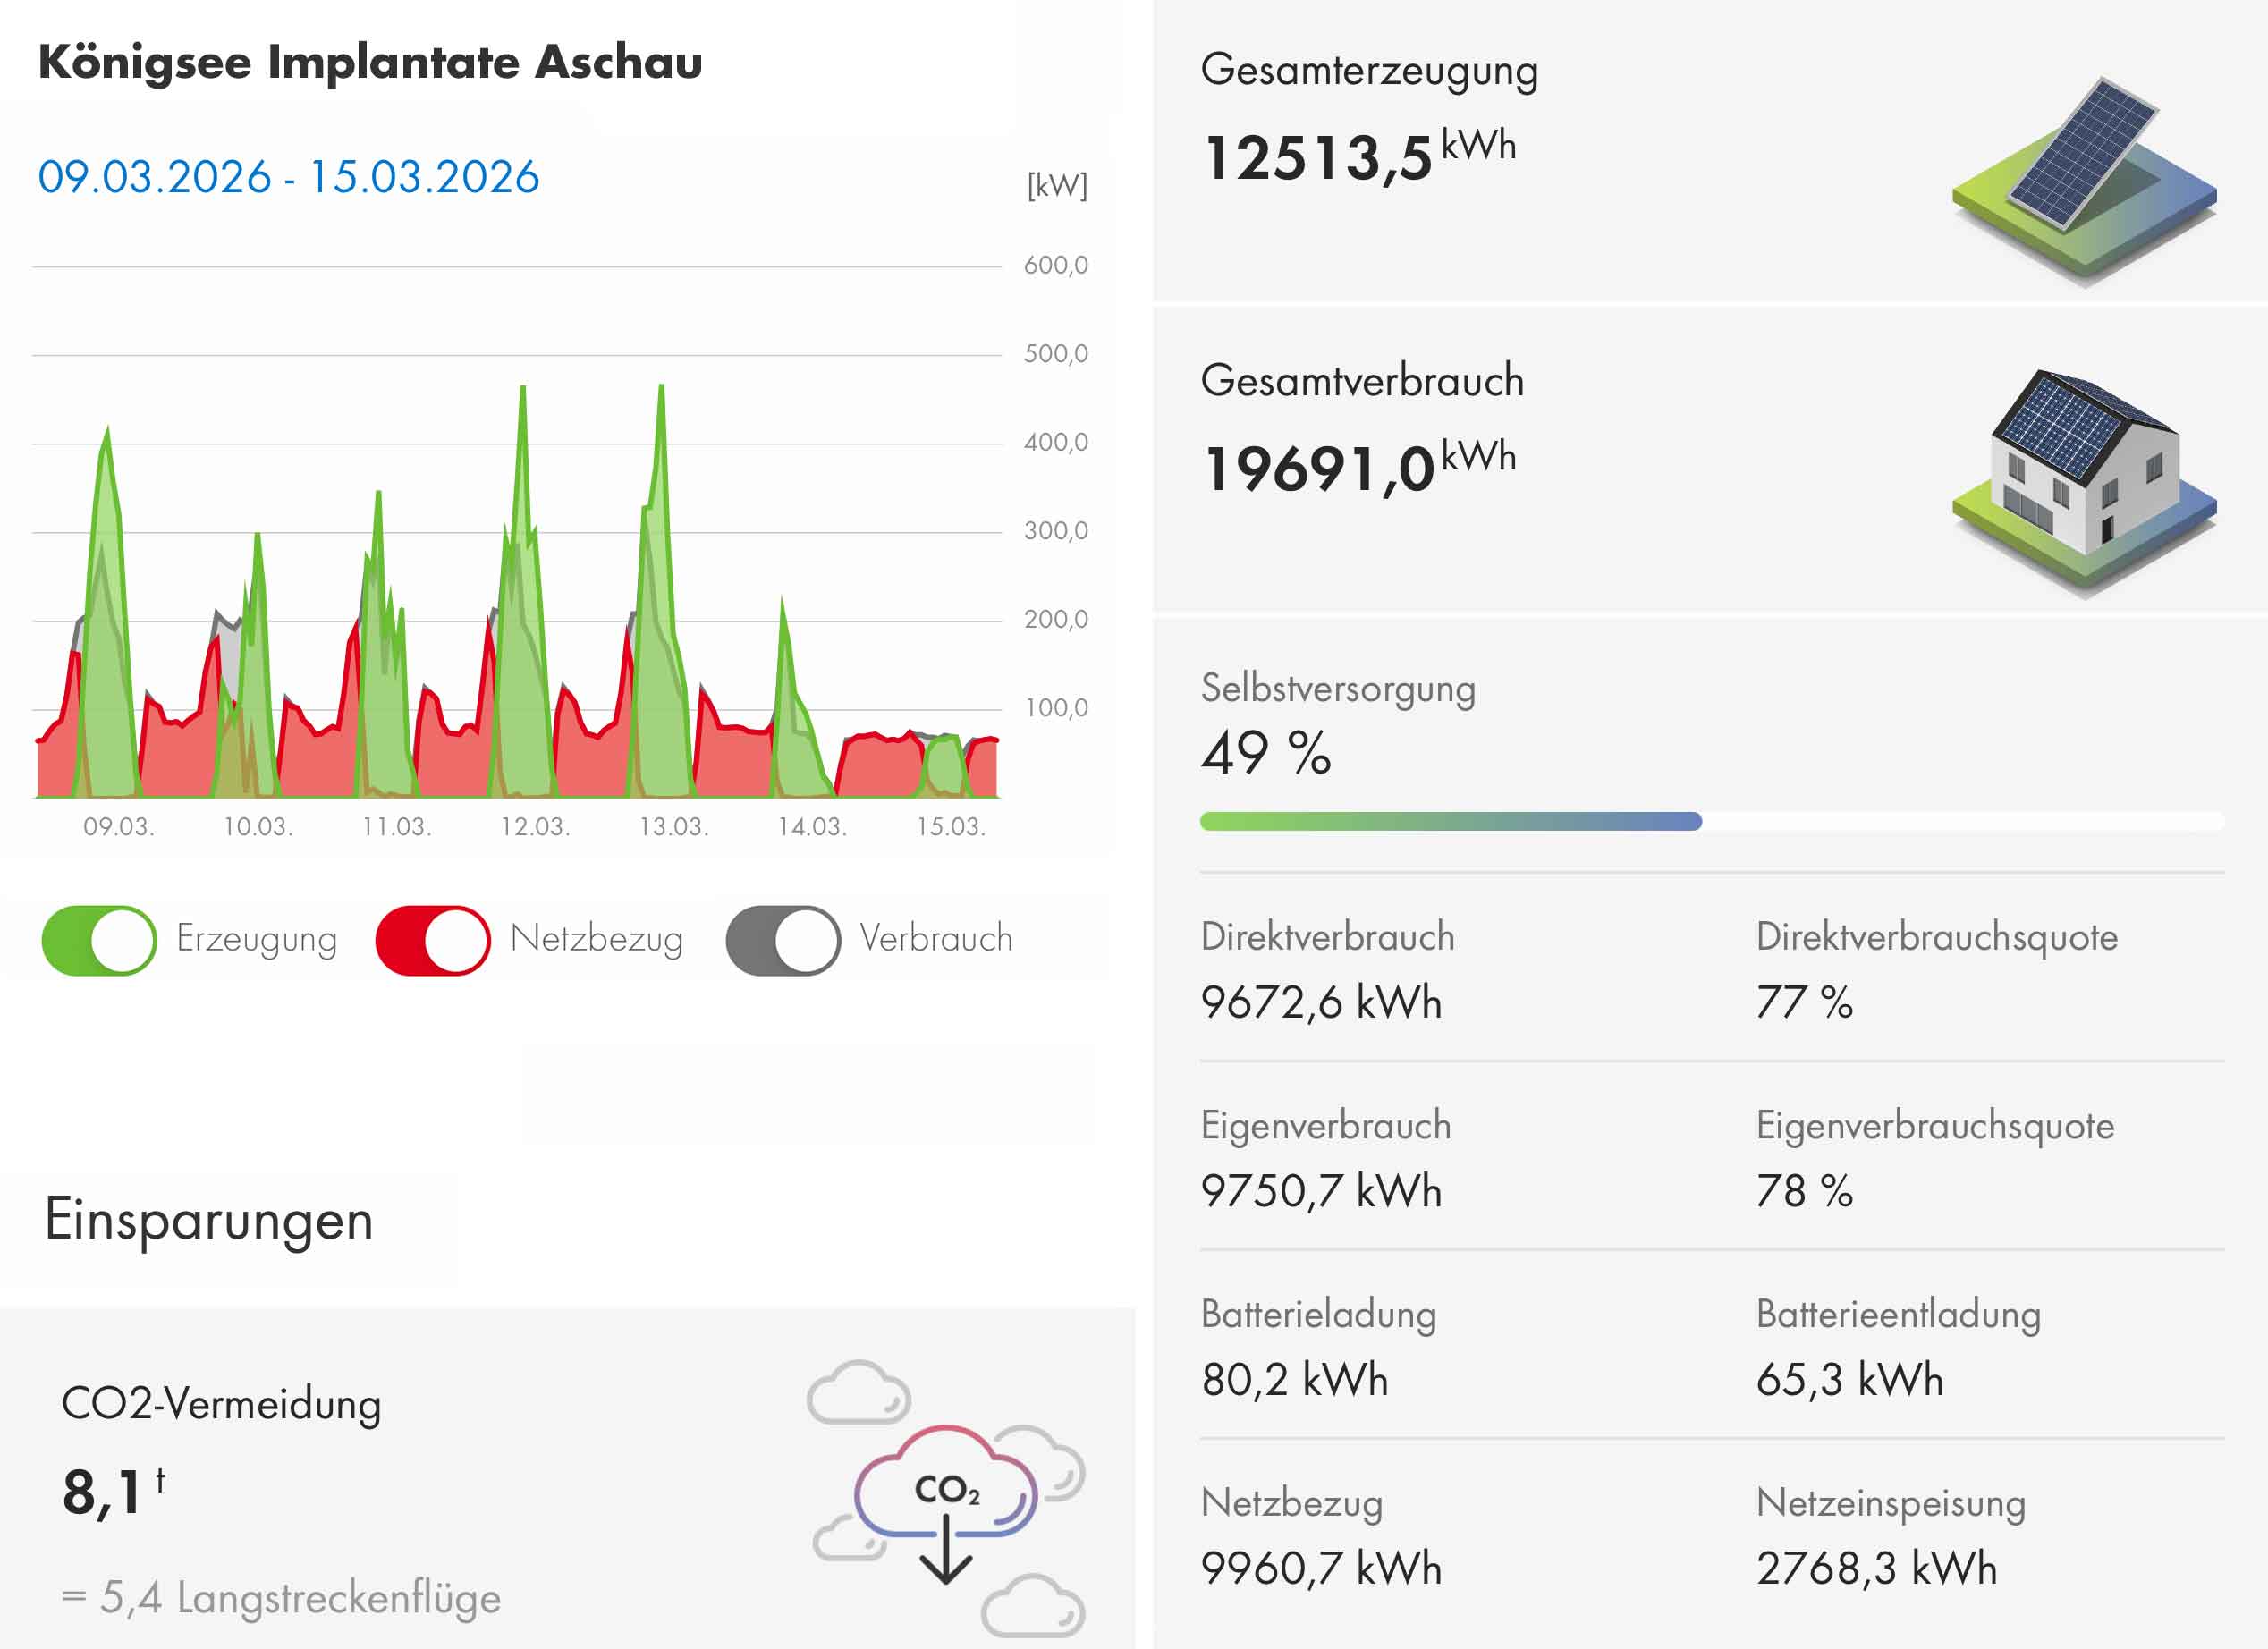Image resolution: width=2268 pixels, height=1649 pixels.
Task: Toggle the green Erzeugung switch
Action: point(99,940)
